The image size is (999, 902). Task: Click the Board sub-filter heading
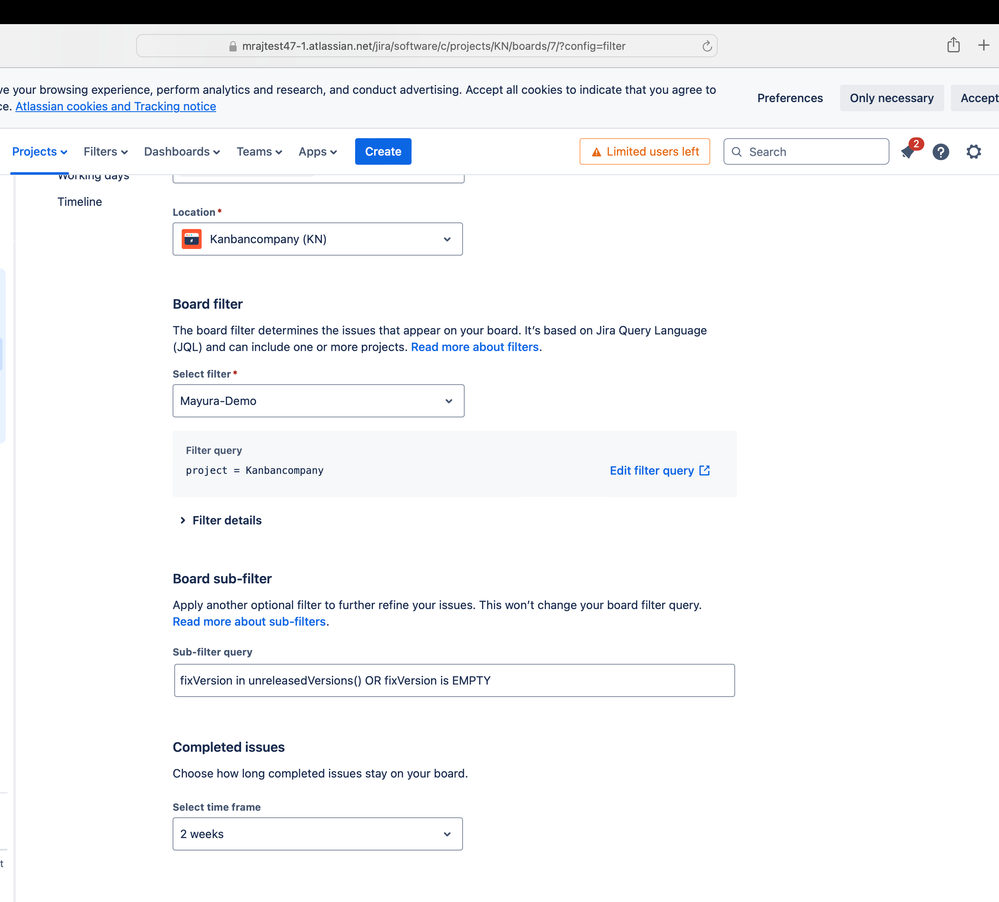[x=222, y=579]
